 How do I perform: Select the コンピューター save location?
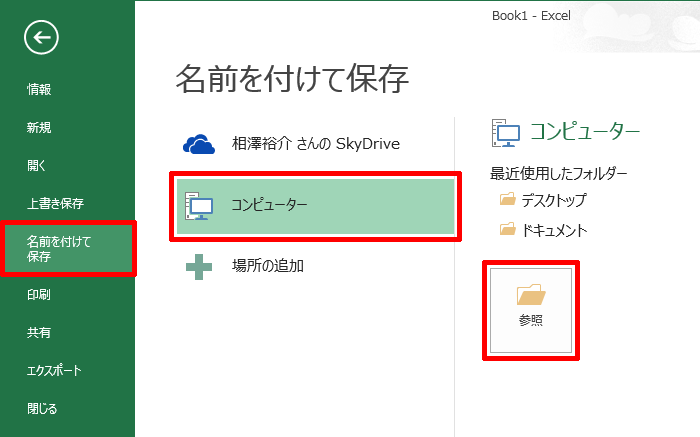click(316, 206)
